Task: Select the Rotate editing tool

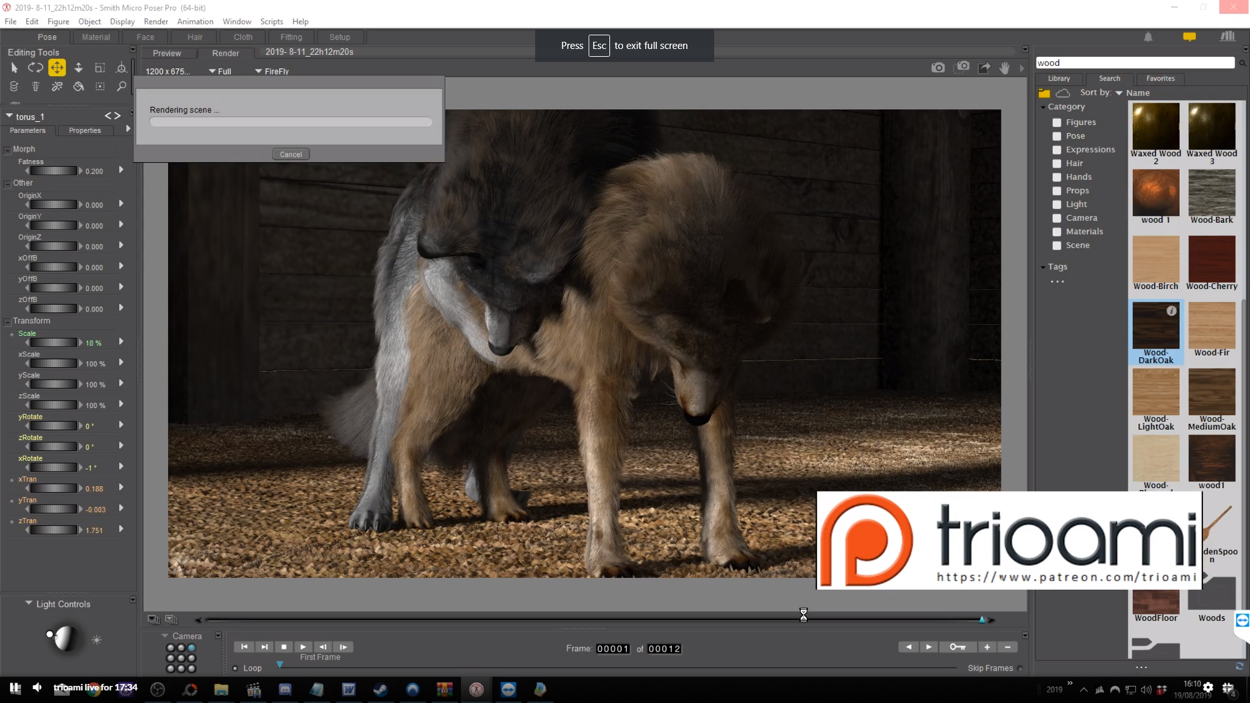Action: click(35, 68)
